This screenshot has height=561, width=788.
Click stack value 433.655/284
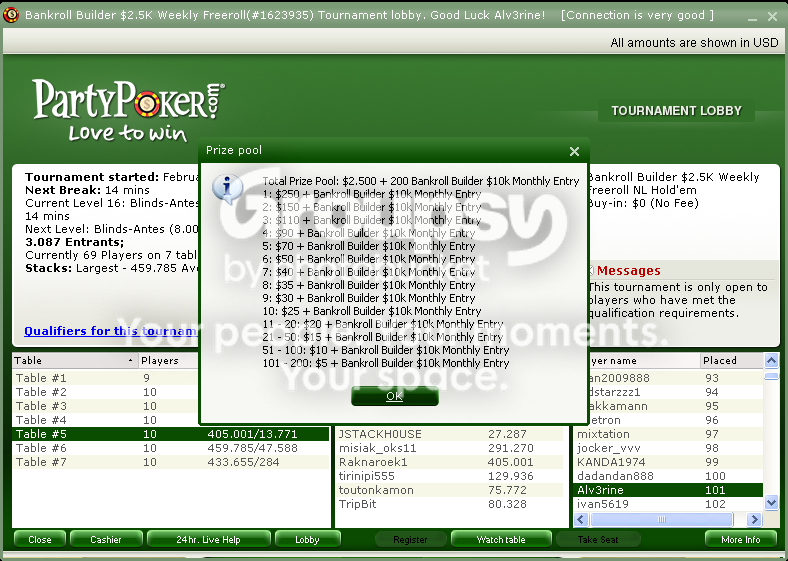coord(243,462)
